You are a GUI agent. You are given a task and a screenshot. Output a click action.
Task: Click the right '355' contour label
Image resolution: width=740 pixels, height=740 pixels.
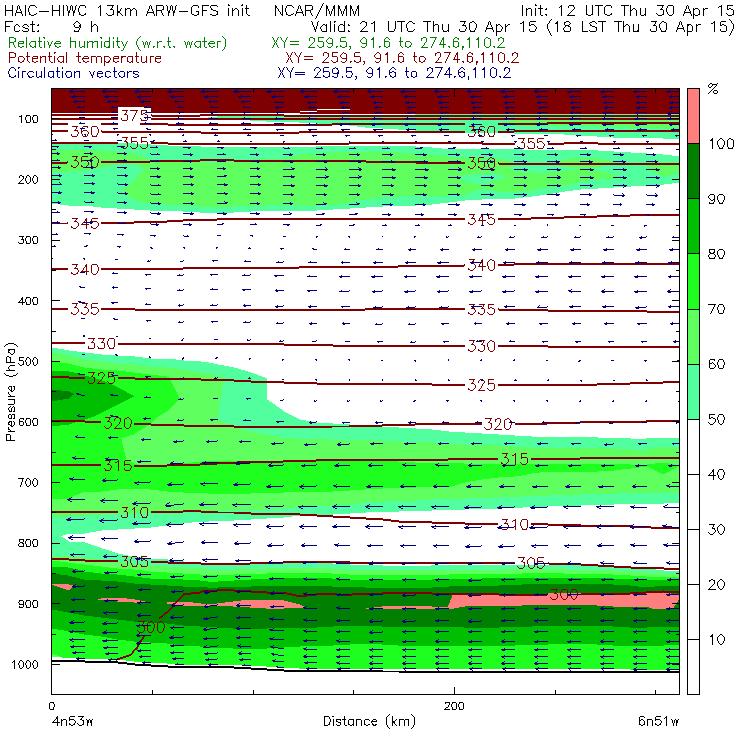(x=531, y=143)
